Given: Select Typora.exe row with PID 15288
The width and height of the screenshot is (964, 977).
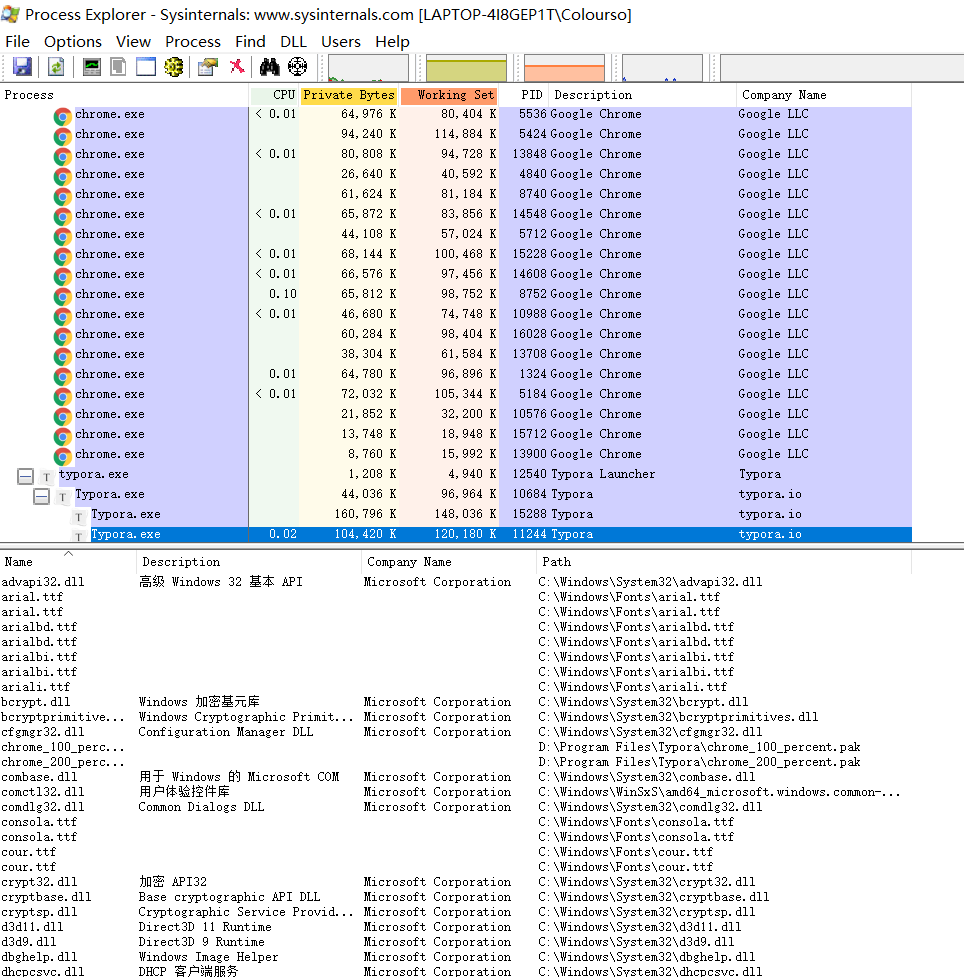Looking at the screenshot, I should pos(456,514).
